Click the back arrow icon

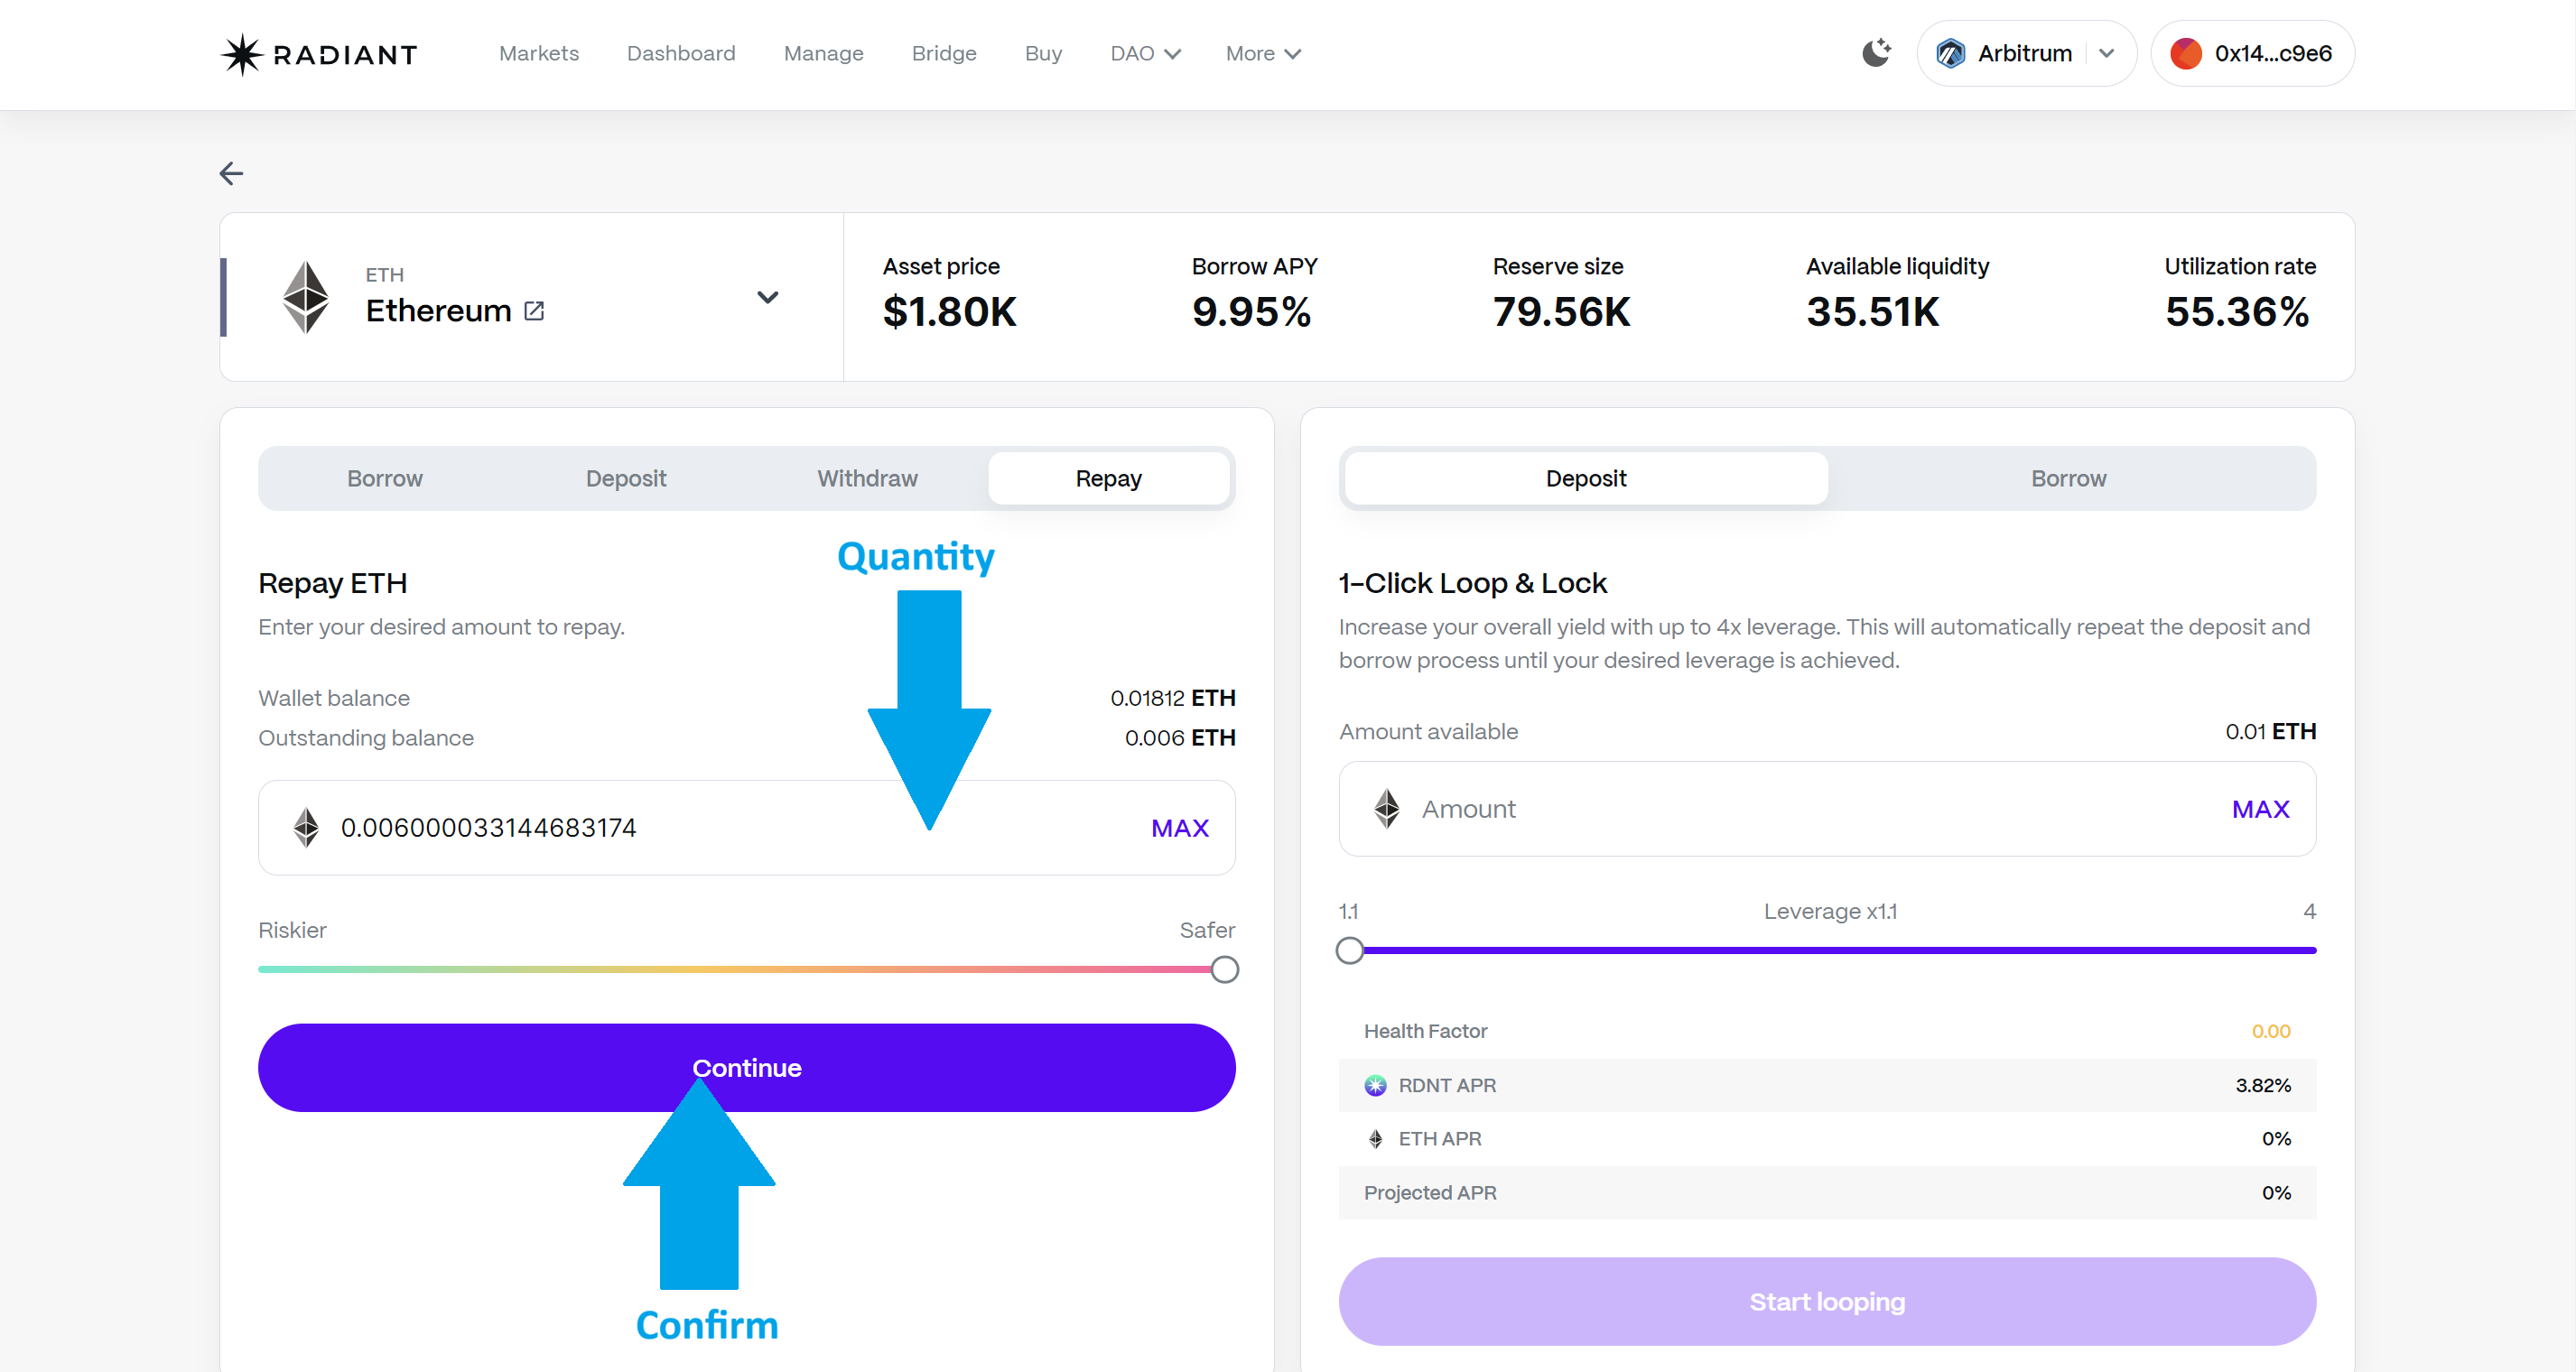[x=231, y=173]
